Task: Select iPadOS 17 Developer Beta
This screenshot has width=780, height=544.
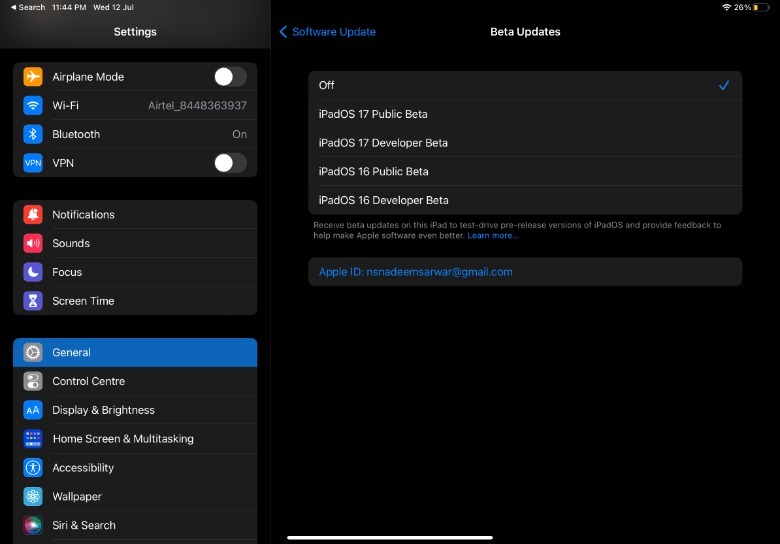Action: (525, 143)
